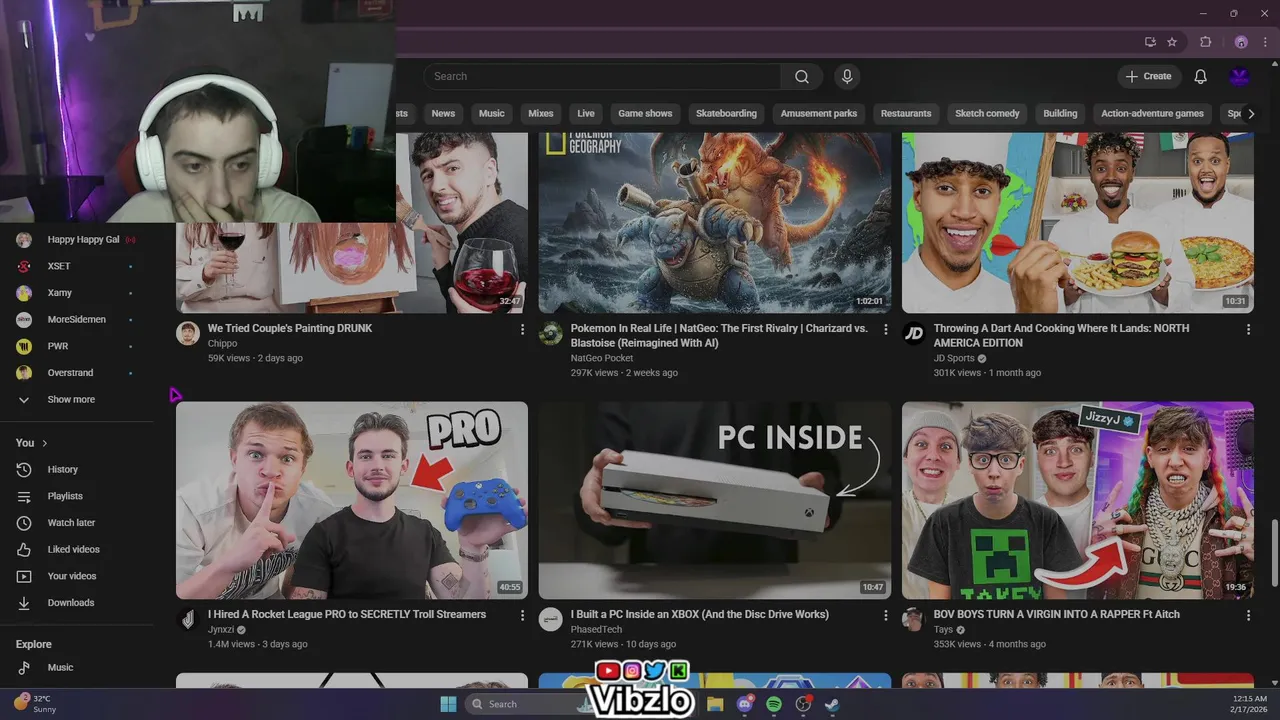This screenshot has width=1280, height=720.
Task: Open options for Couple's Painting DRUNK video
Action: tap(522, 329)
